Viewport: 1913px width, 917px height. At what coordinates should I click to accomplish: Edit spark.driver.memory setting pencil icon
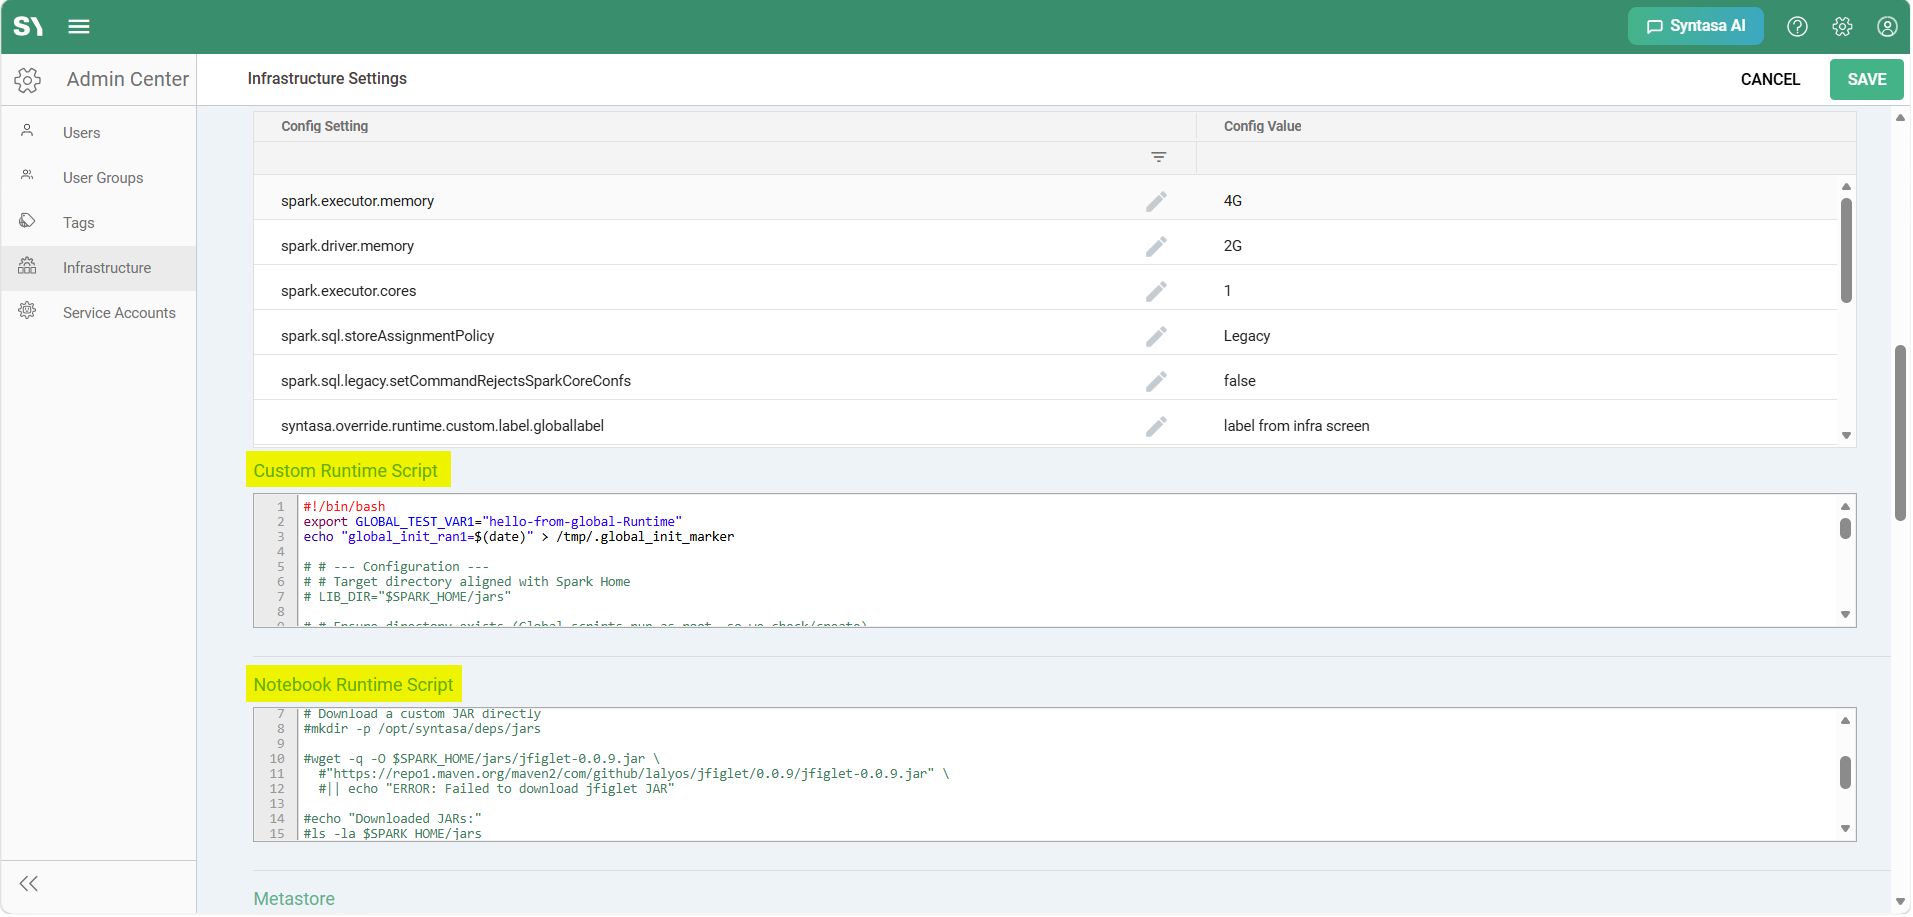coord(1156,246)
